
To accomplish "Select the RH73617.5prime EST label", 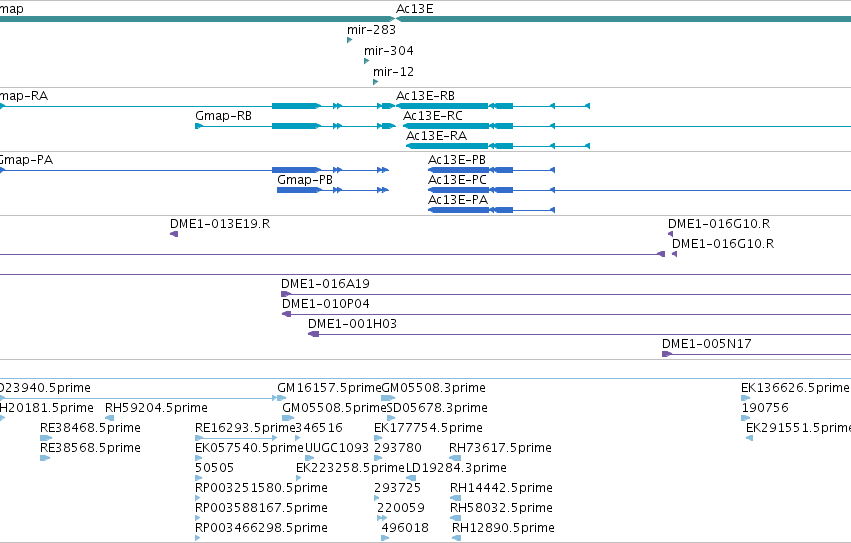I will click(x=500, y=448).
